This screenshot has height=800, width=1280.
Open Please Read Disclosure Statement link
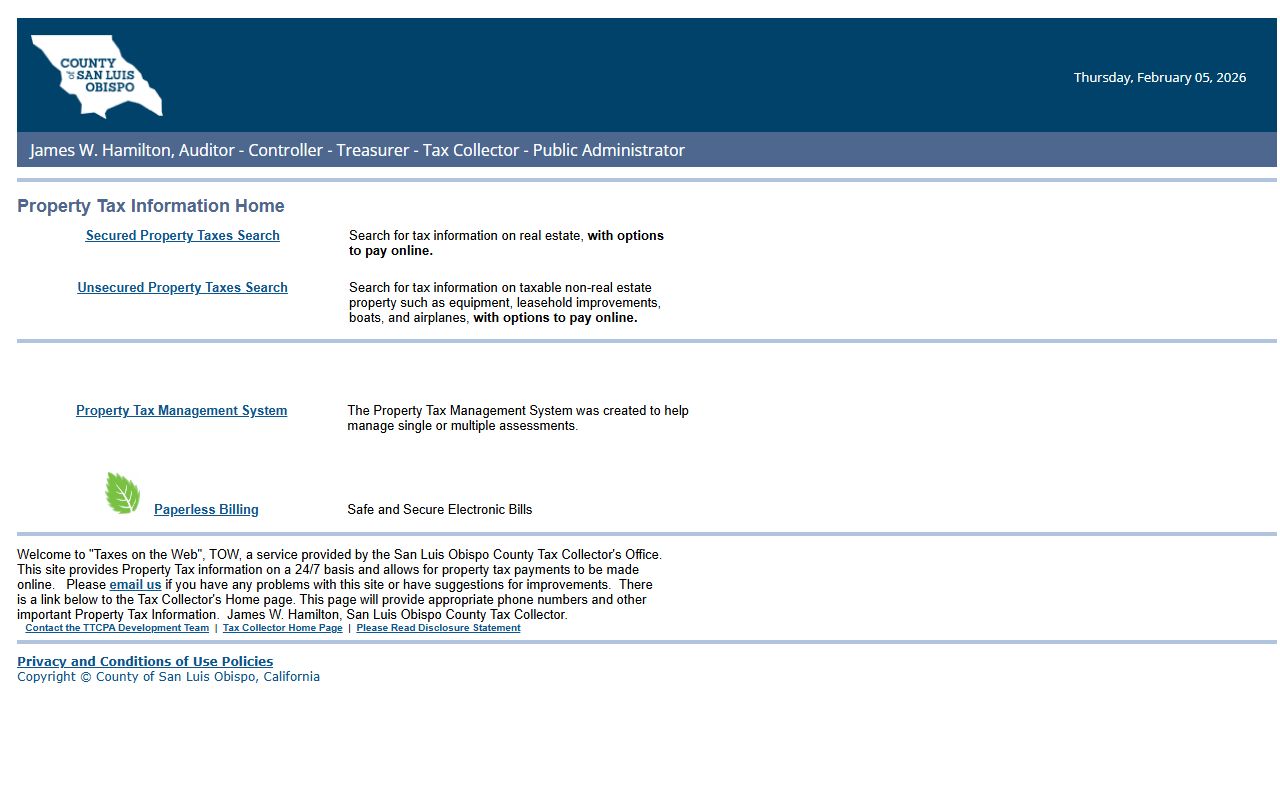(438, 628)
